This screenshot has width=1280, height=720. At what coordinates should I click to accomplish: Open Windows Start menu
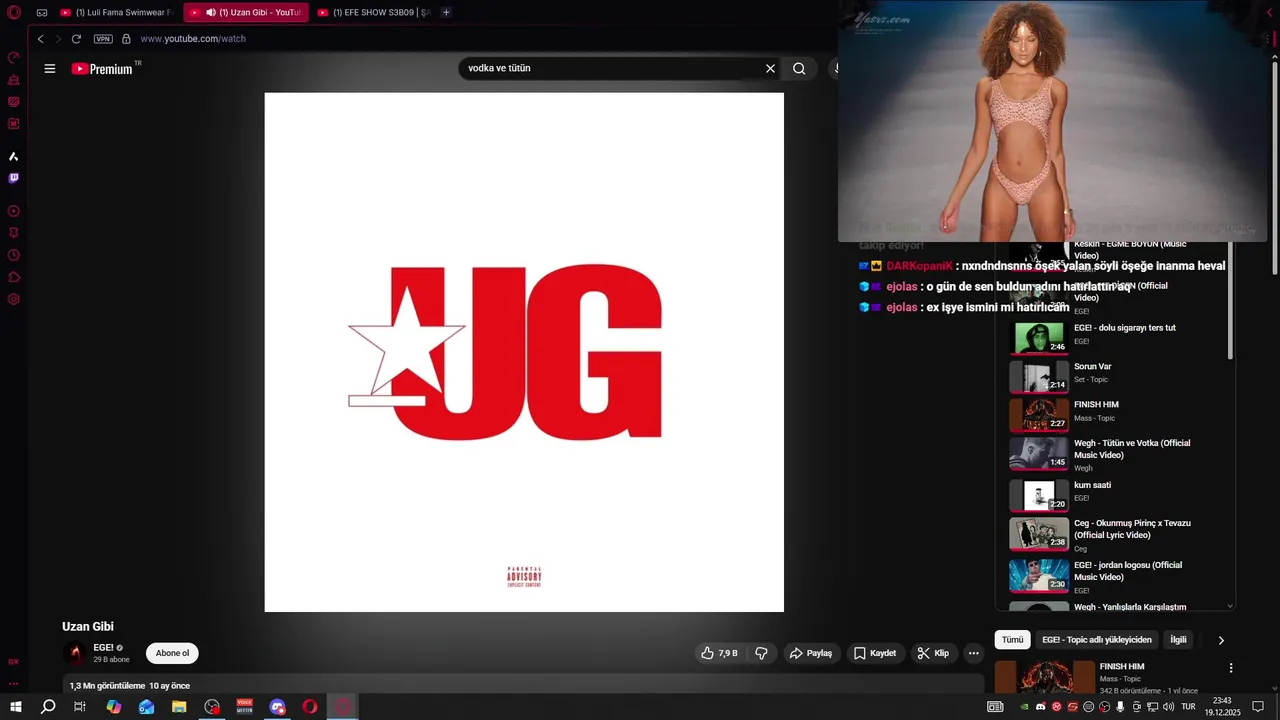16,707
